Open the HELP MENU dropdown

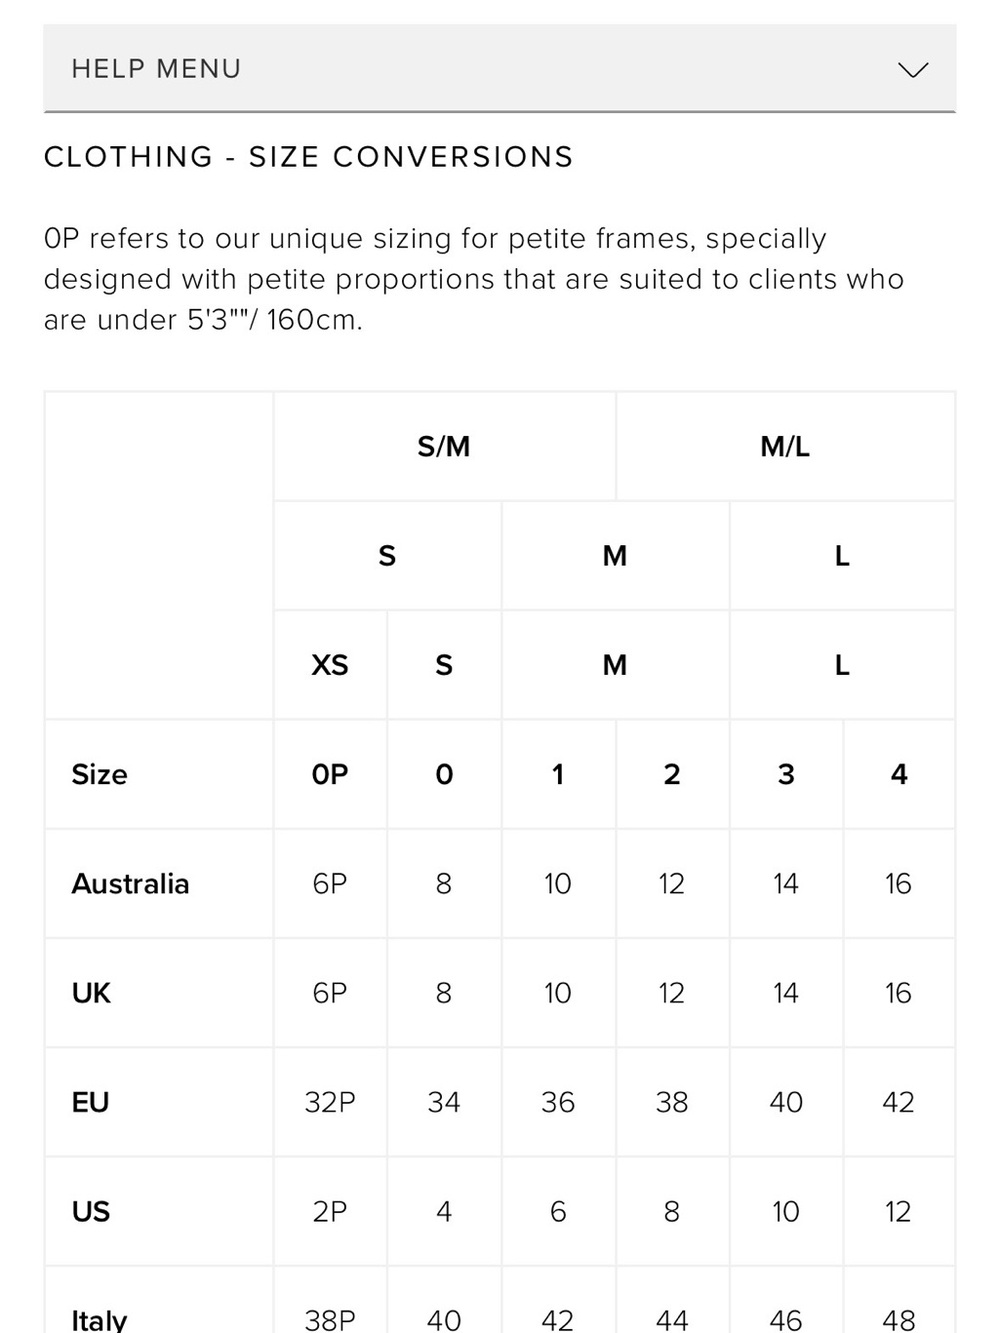pos(499,68)
